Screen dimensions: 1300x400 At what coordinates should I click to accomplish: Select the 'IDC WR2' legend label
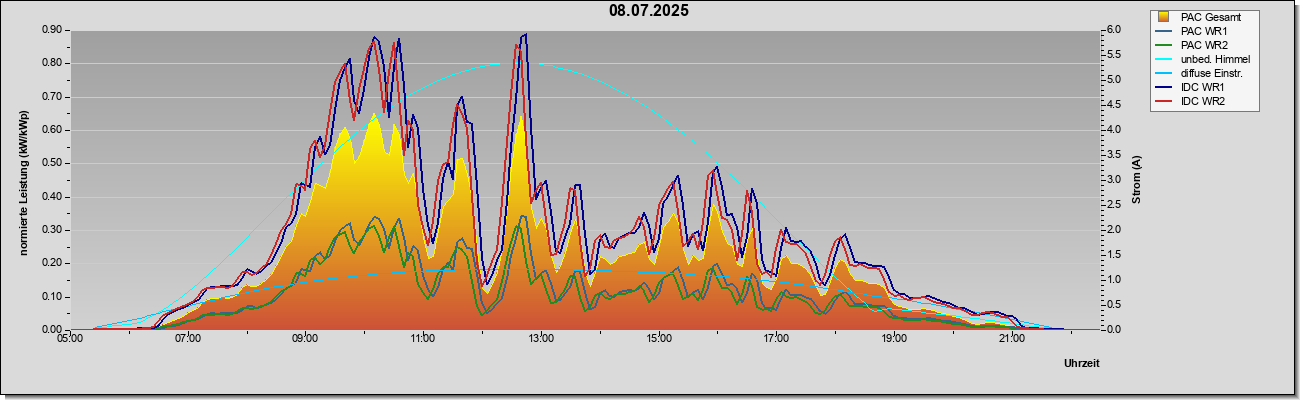click(x=1203, y=101)
